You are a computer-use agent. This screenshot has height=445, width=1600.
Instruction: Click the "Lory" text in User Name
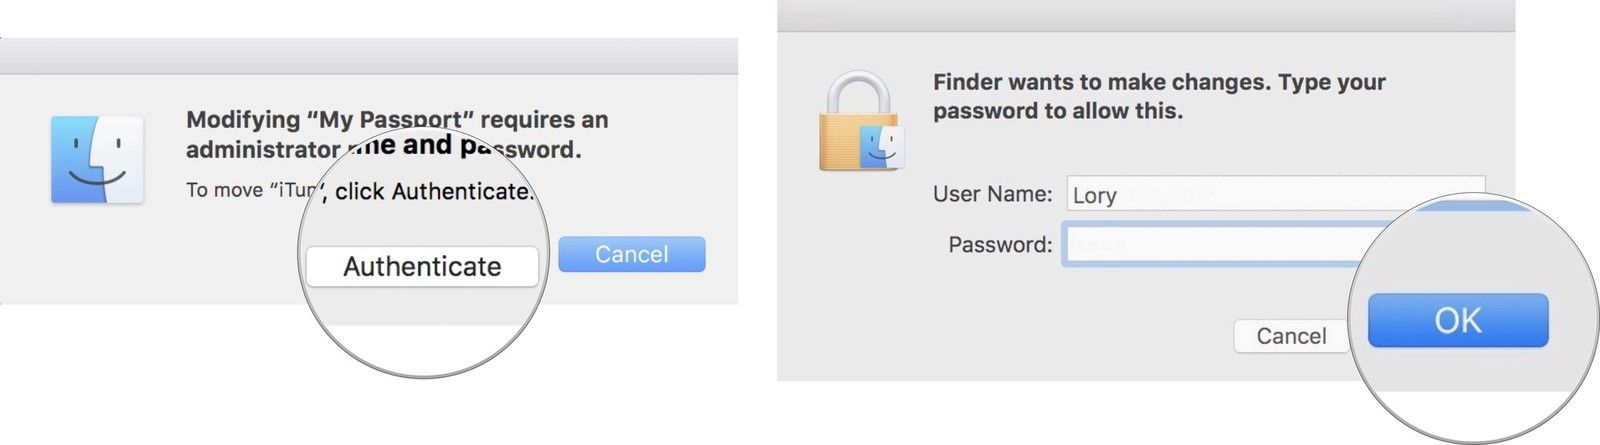pyautogui.click(x=1094, y=195)
